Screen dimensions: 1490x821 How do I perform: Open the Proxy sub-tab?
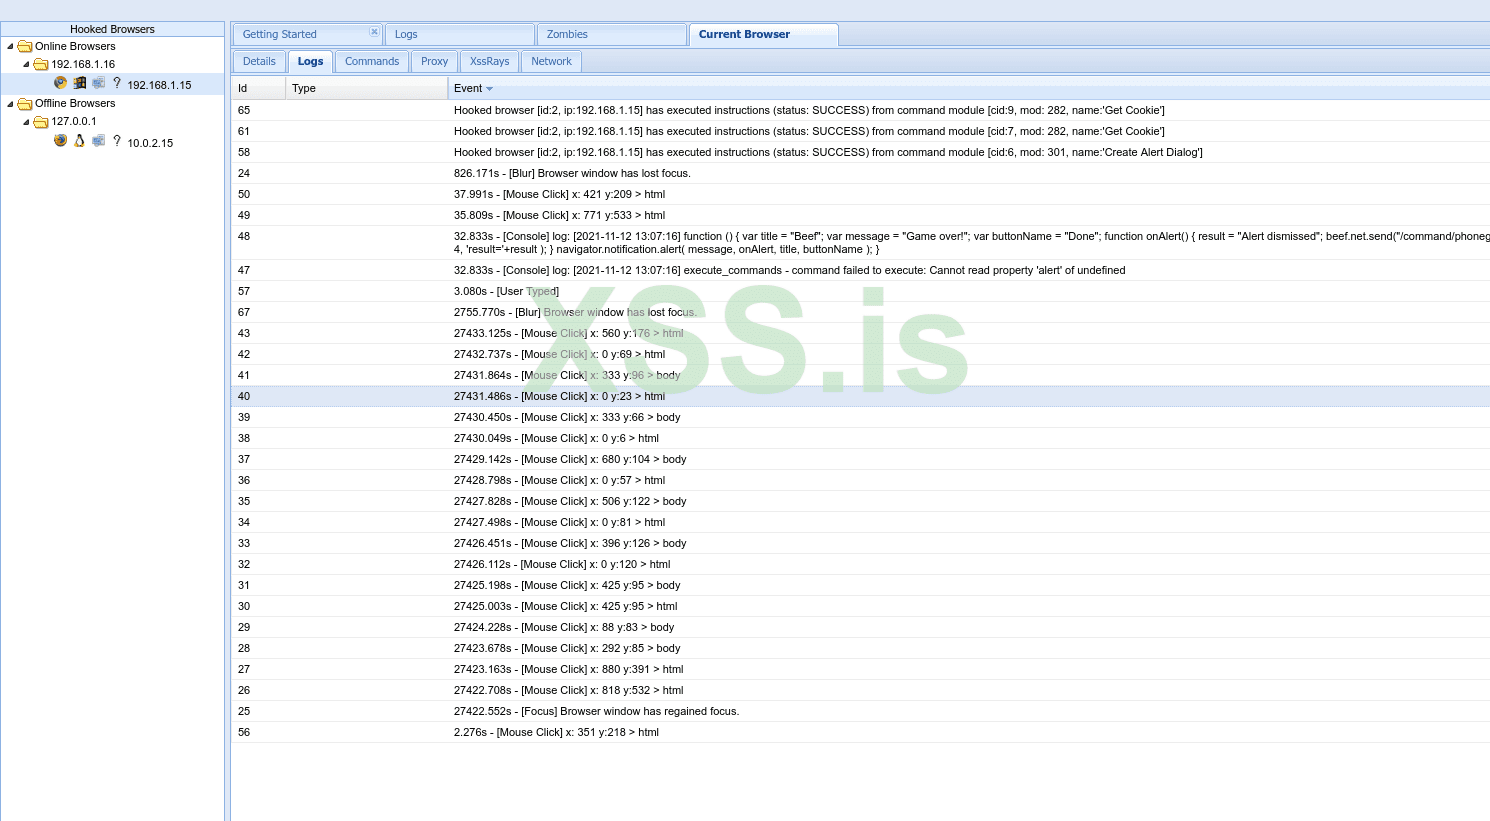pos(435,61)
